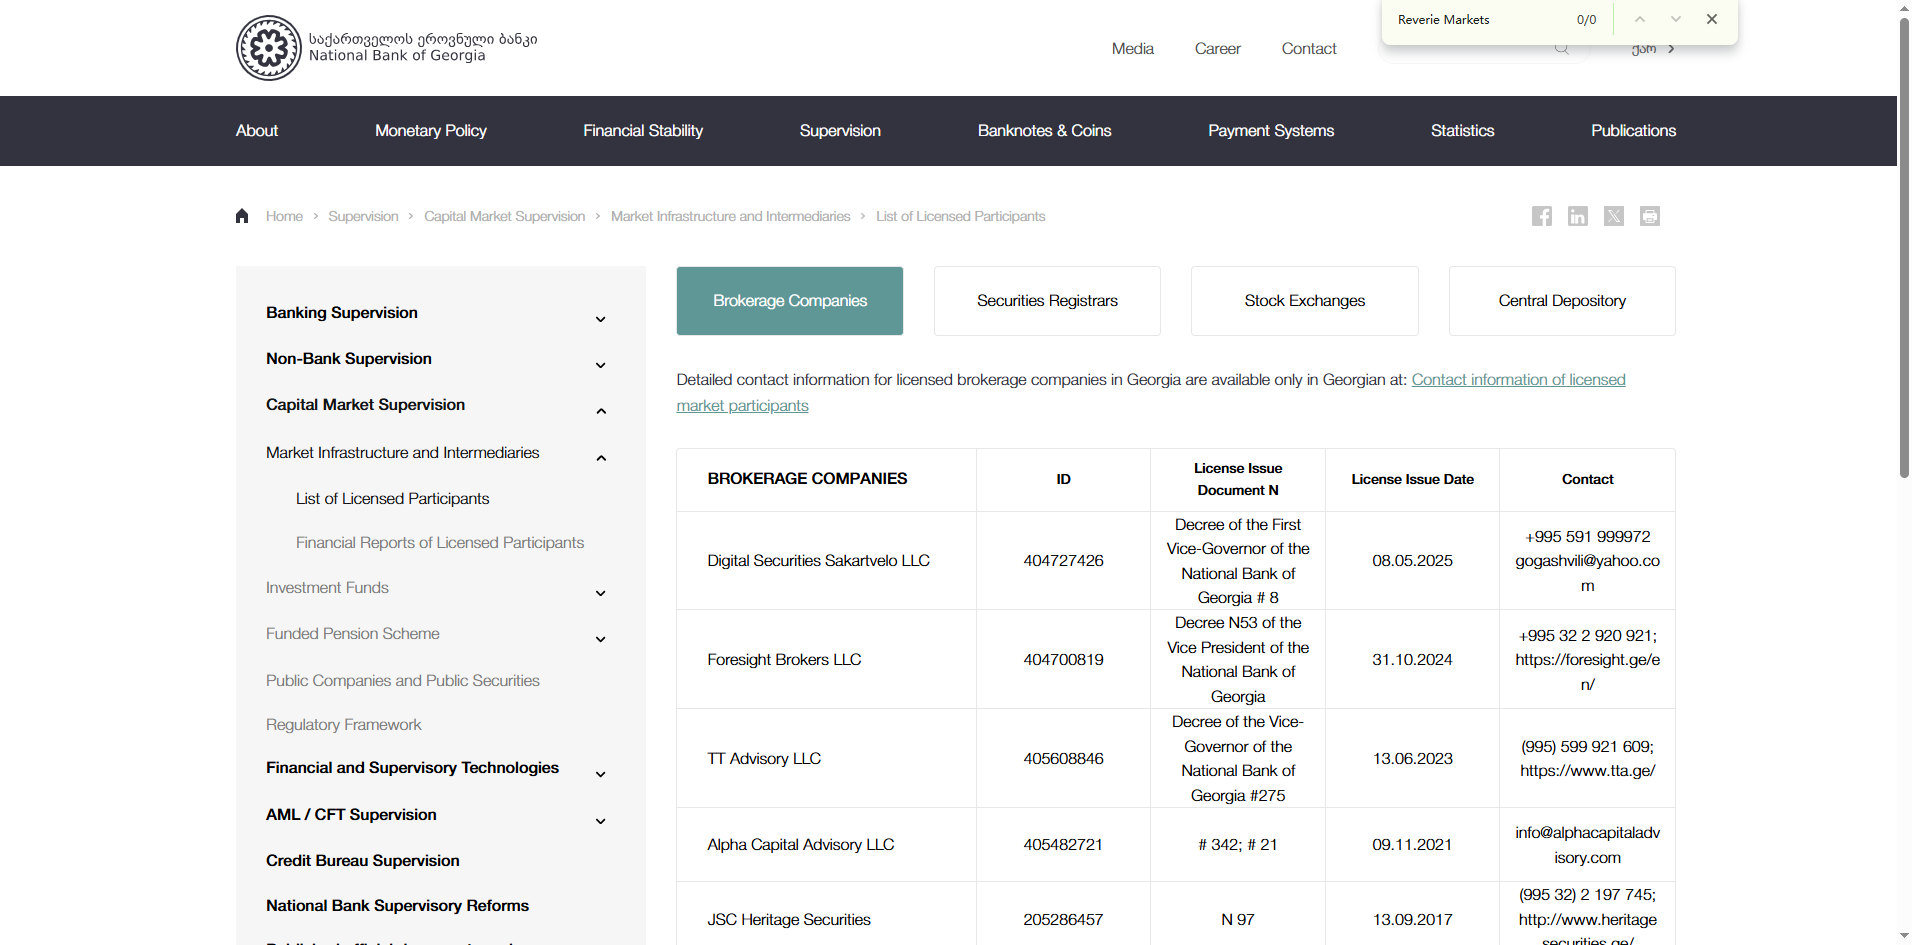
Task: Expand Investment Funds submenu
Action: pos(601,593)
